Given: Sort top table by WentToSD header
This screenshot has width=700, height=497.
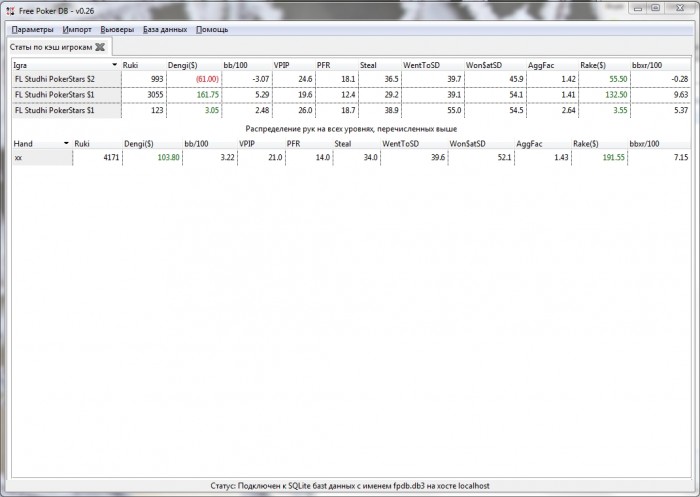Looking at the screenshot, I should pyautogui.click(x=433, y=65).
